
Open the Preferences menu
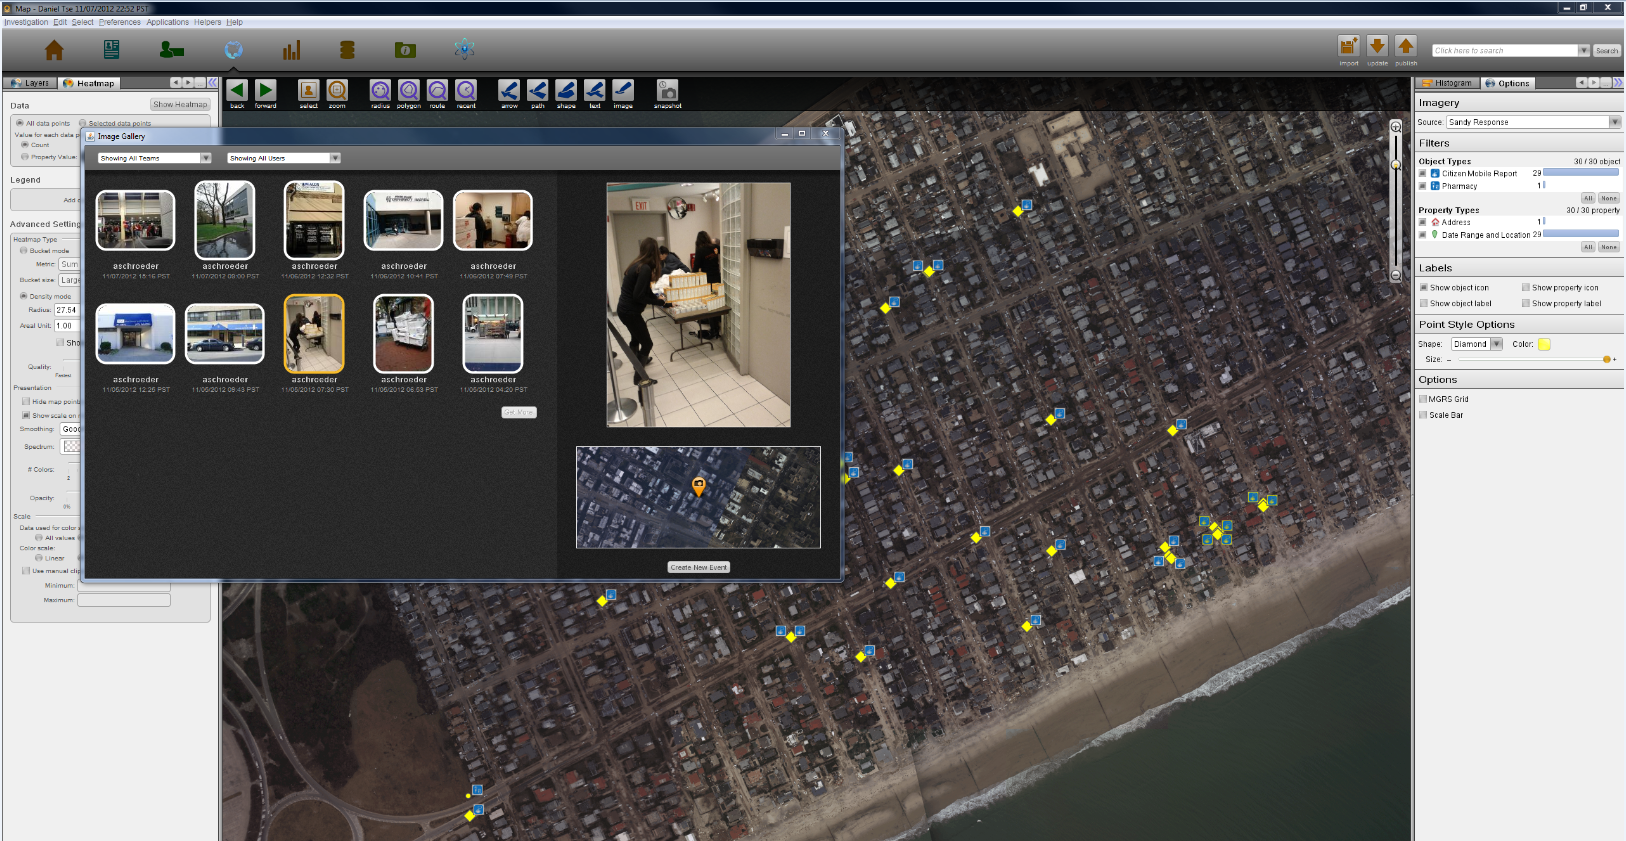tap(120, 22)
